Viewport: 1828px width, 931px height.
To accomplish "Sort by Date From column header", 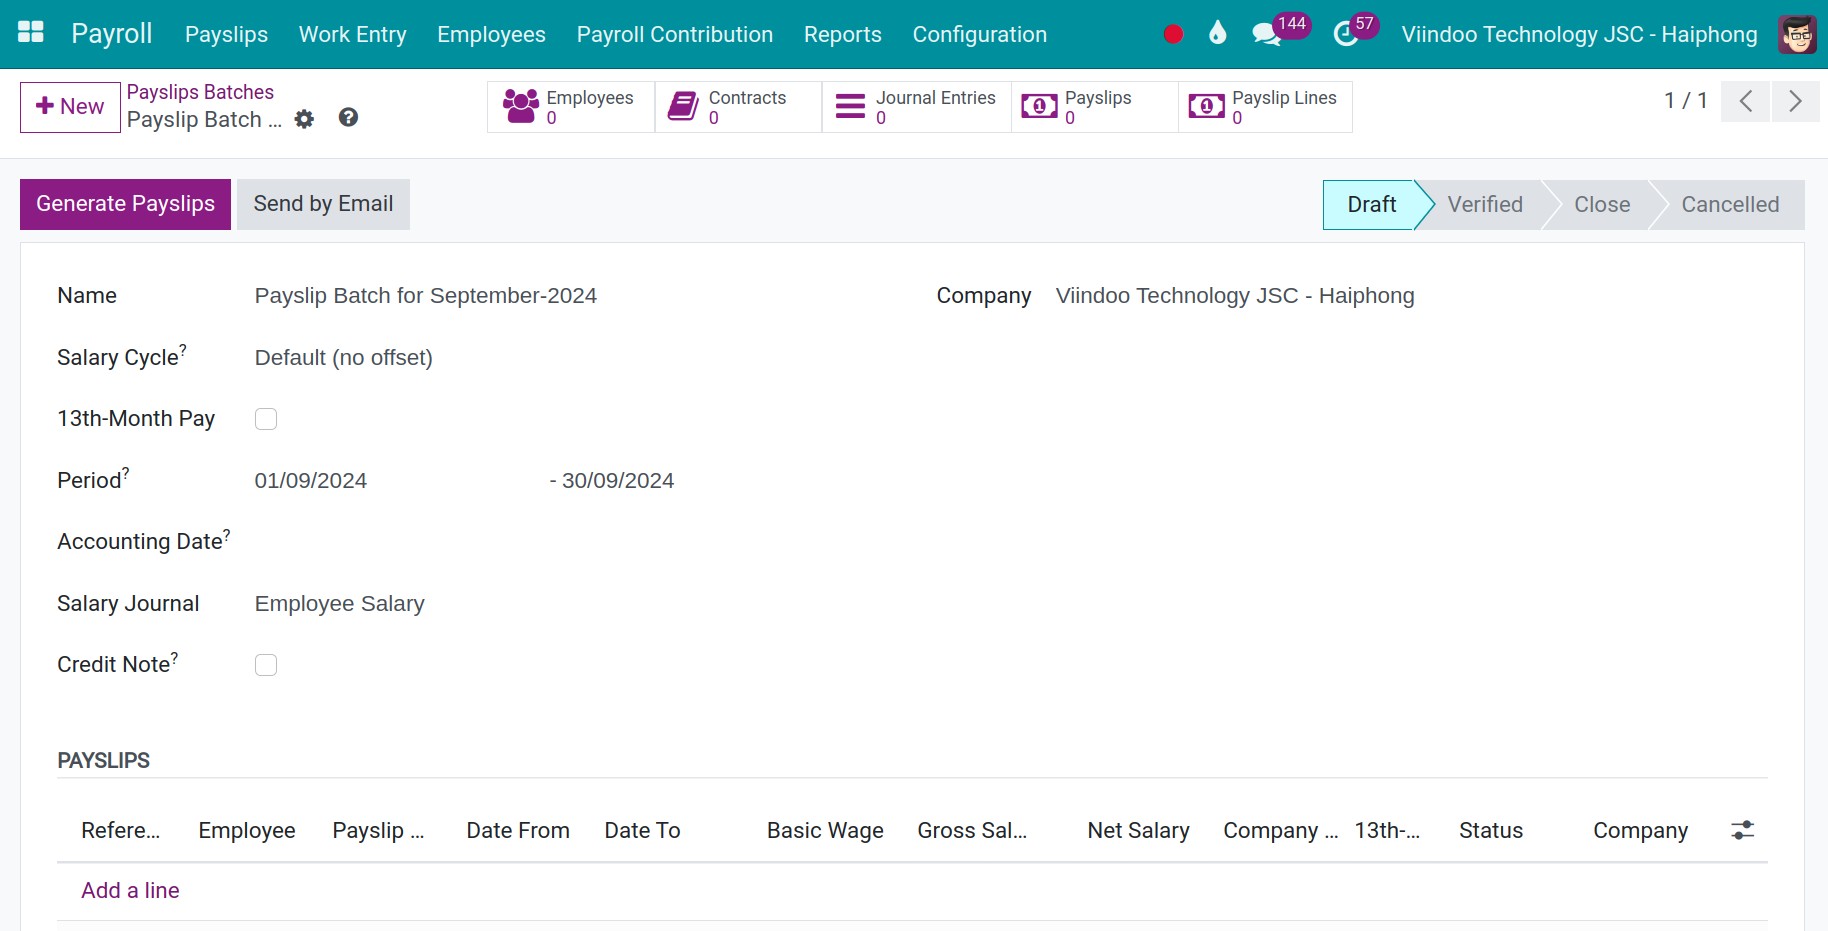I will [518, 831].
